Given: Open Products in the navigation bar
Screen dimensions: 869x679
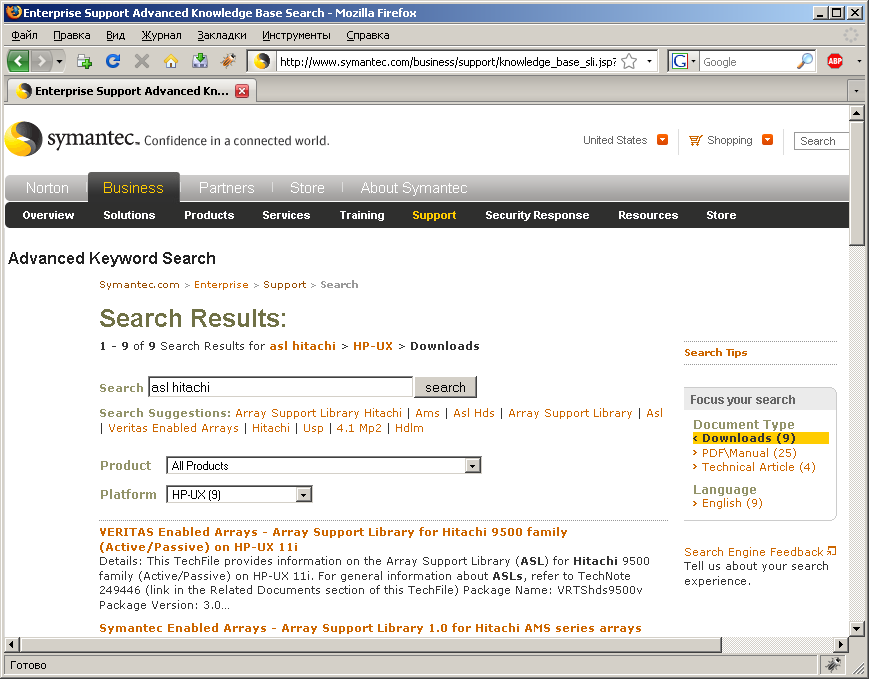Looking at the screenshot, I should point(209,215).
